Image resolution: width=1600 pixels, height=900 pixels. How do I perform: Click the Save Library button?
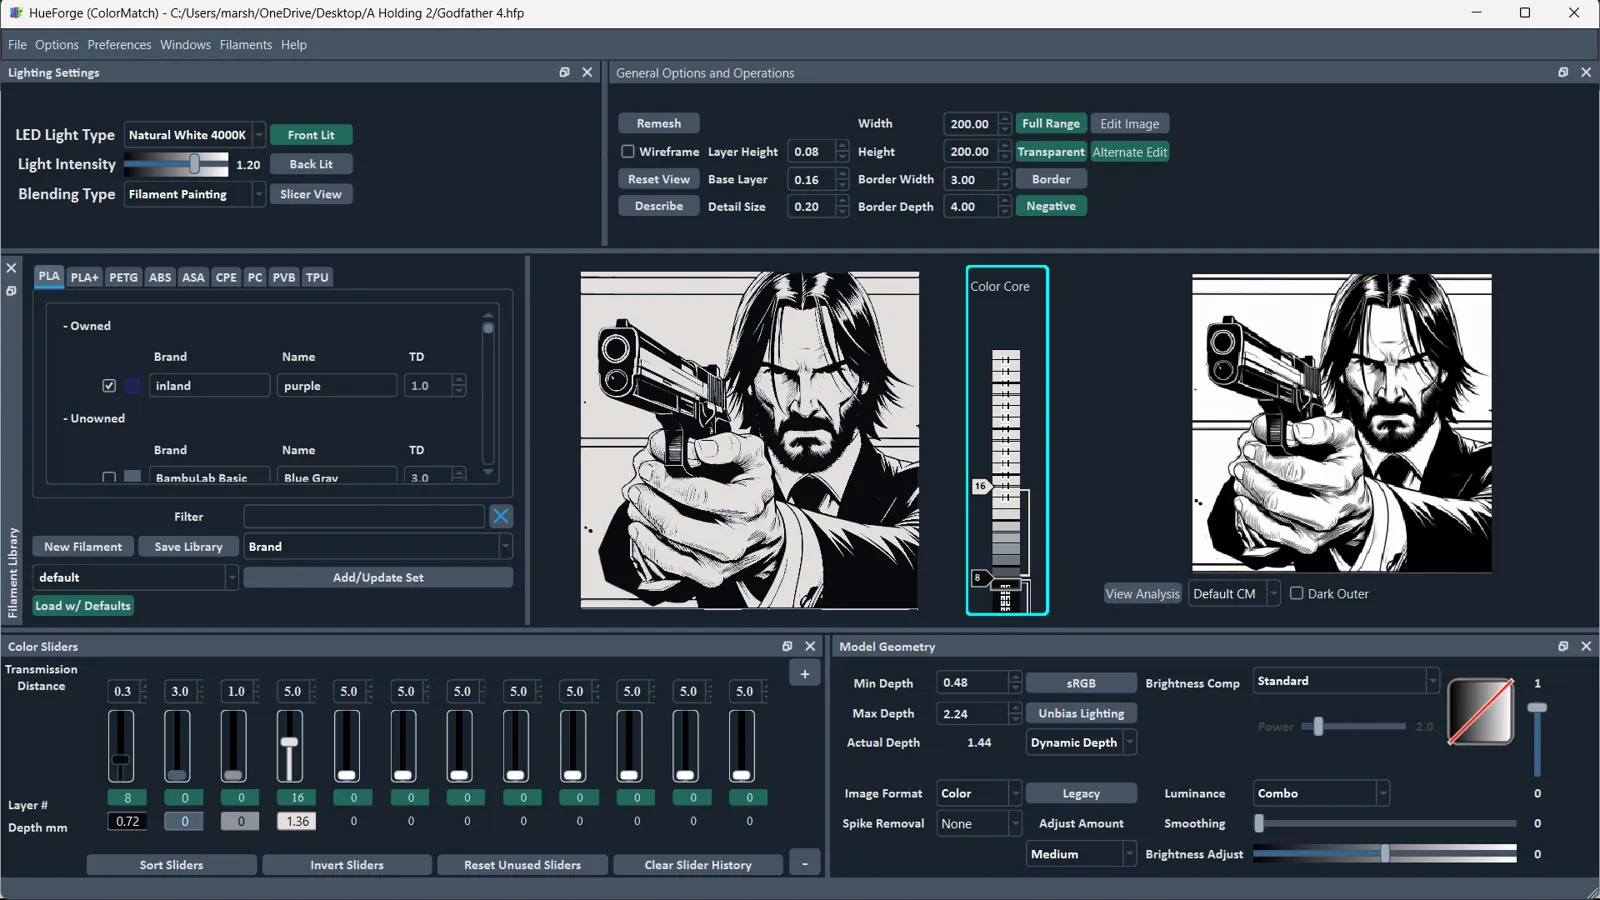point(188,547)
